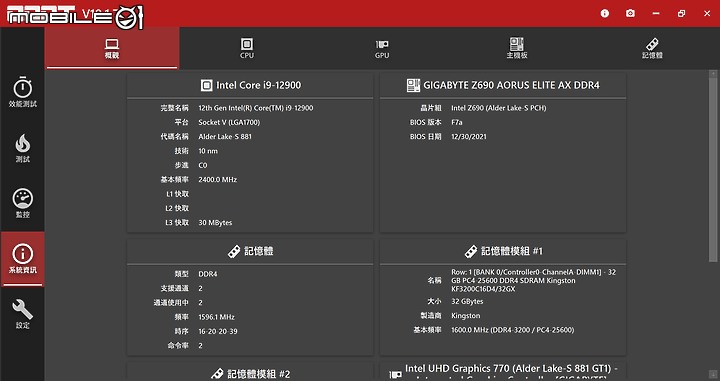Switch to the 概觀 overview tab
Screen dimensions: 720x381
112,48
